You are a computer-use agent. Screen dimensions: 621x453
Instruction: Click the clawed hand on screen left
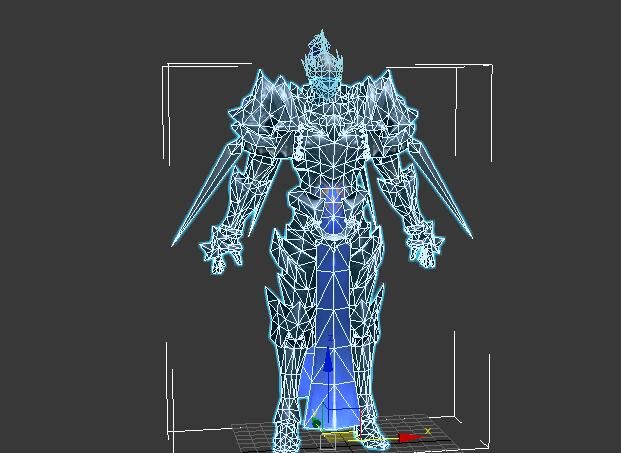click(x=221, y=247)
